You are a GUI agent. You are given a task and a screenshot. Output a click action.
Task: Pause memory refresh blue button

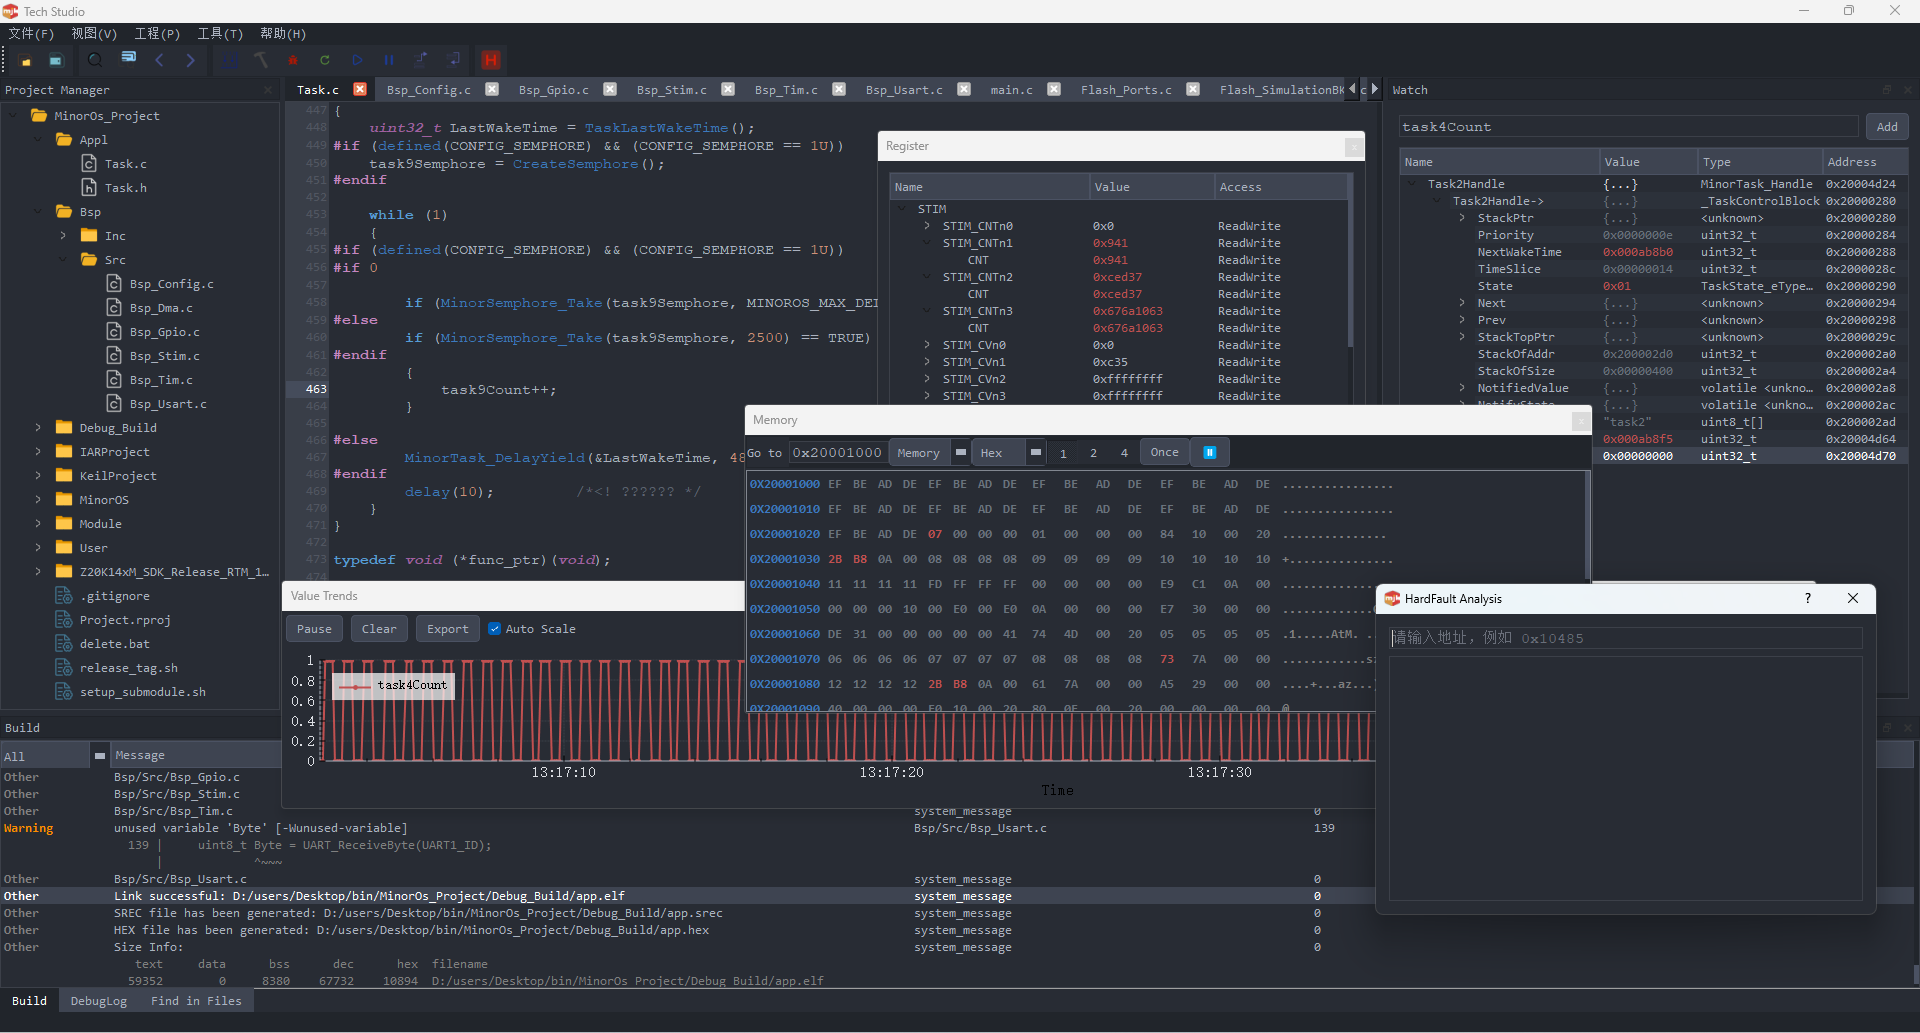point(1209,453)
